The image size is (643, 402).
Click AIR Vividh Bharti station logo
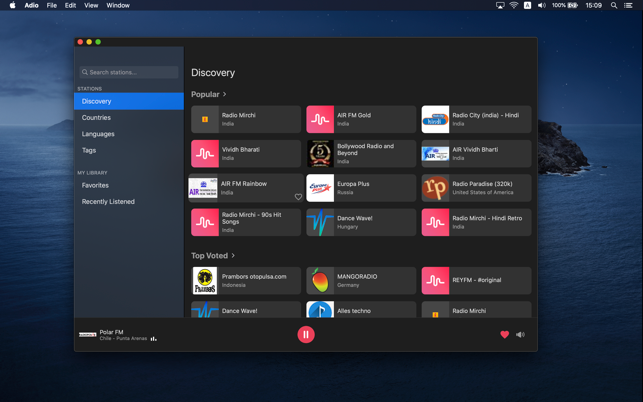click(x=436, y=154)
